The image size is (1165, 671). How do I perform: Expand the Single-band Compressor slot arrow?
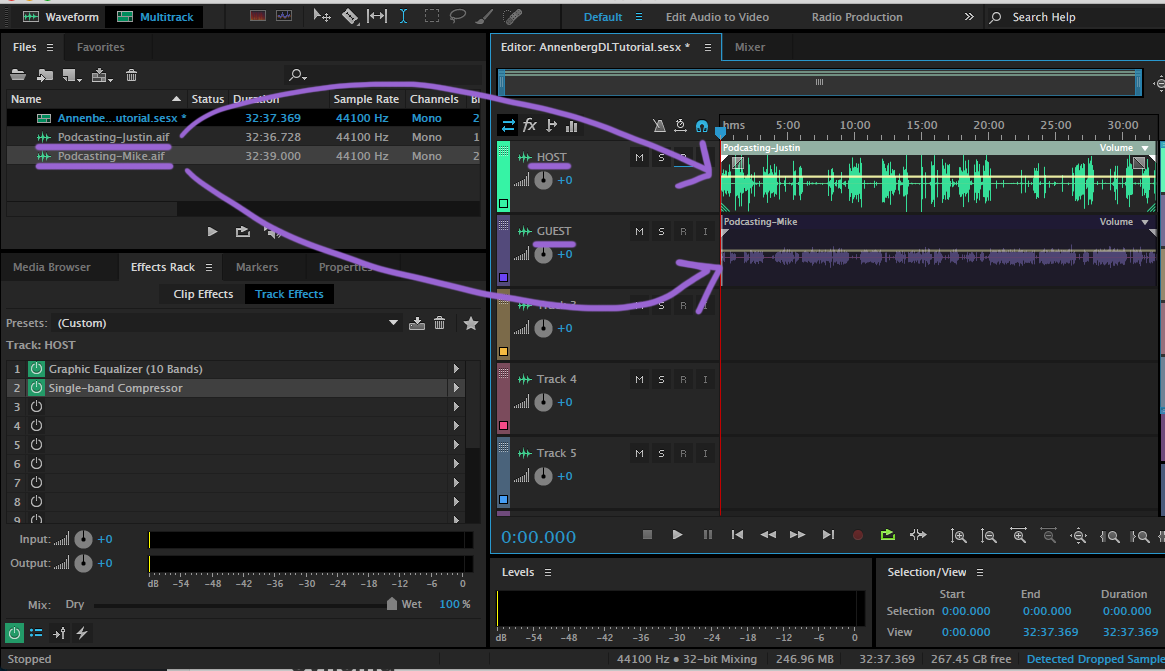pos(456,388)
